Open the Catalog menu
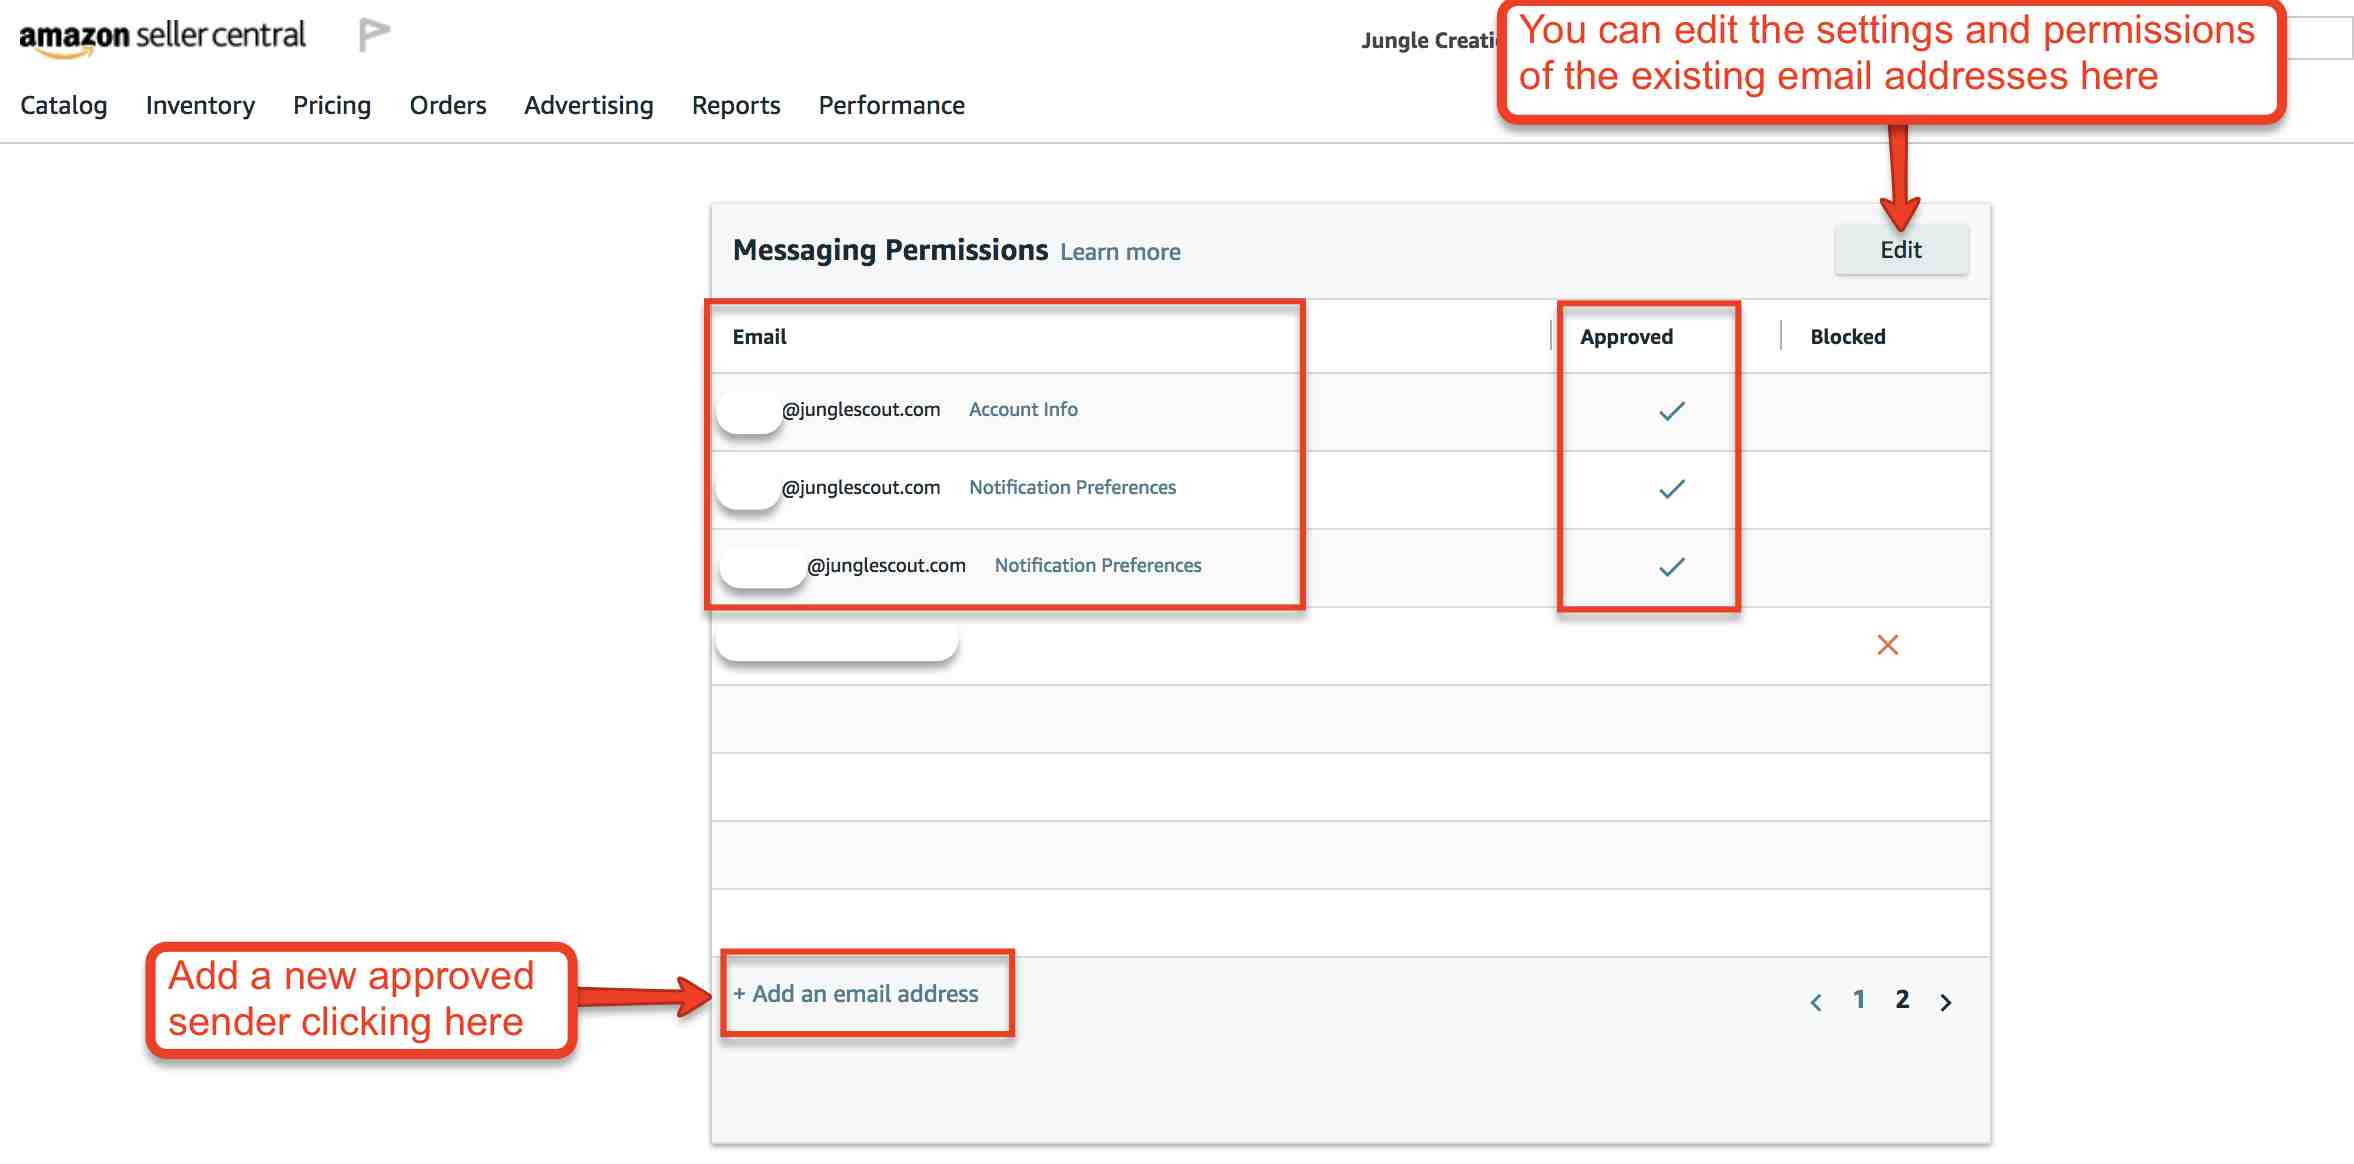The image size is (2354, 1164). pyautogui.click(x=64, y=105)
